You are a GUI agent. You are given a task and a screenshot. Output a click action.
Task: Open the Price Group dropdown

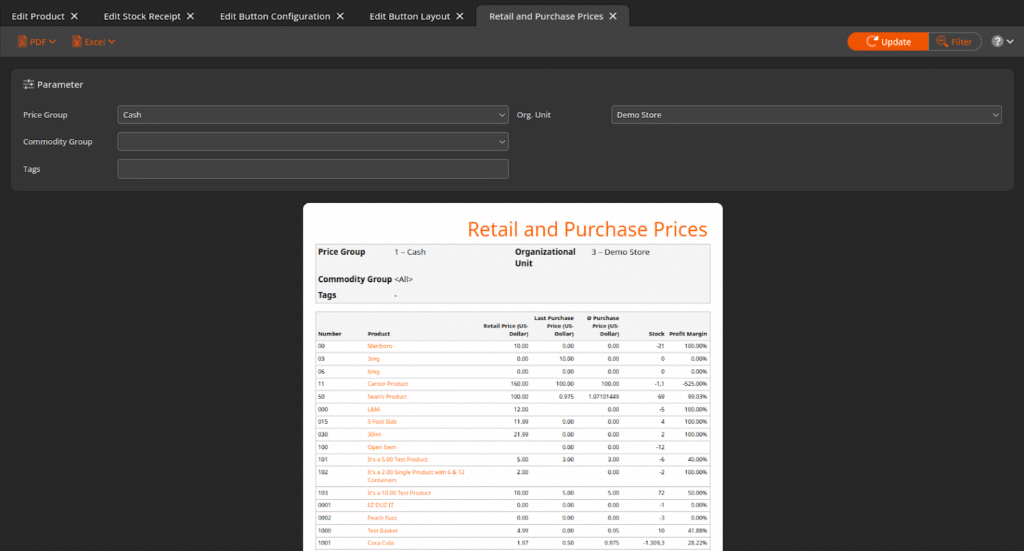[x=312, y=115]
